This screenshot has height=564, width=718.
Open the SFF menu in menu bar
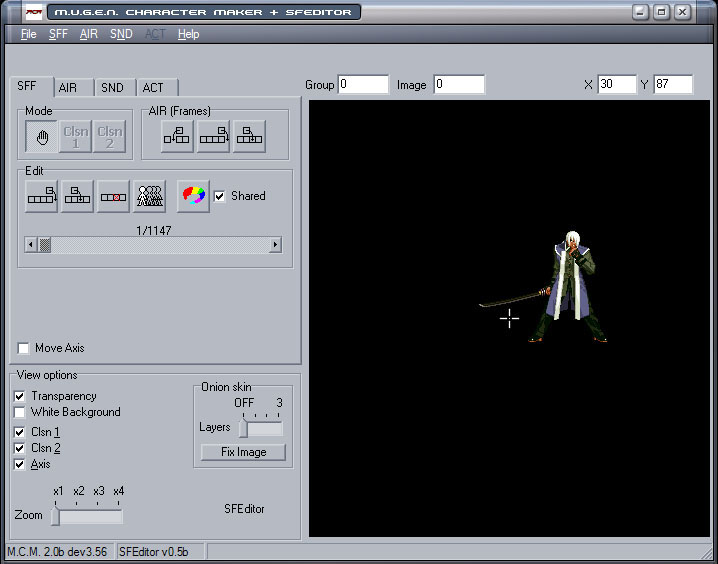[58, 34]
